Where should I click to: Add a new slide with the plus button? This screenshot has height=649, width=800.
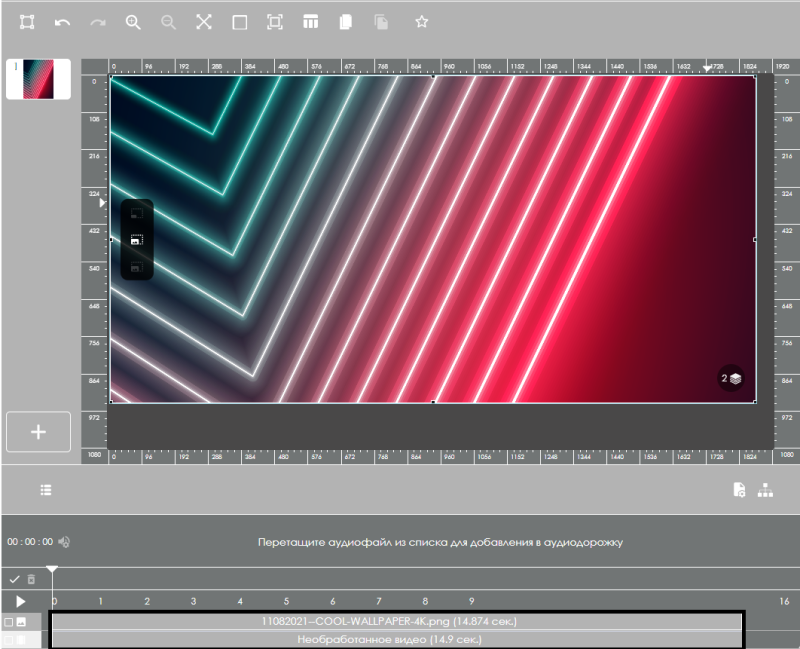(x=38, y=432)
